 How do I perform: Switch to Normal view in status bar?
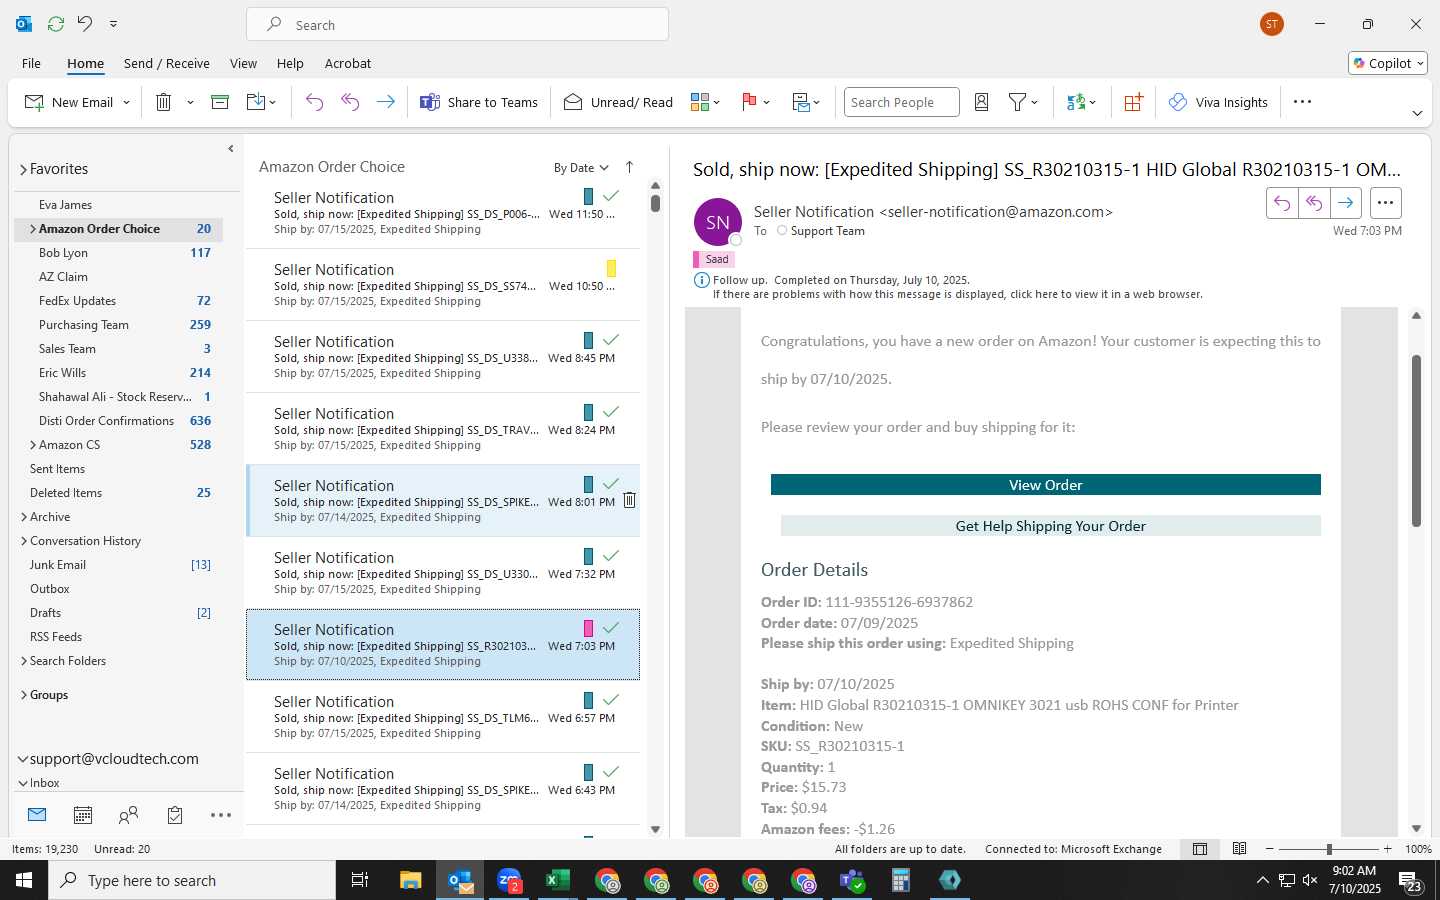tap(1200, 849)
